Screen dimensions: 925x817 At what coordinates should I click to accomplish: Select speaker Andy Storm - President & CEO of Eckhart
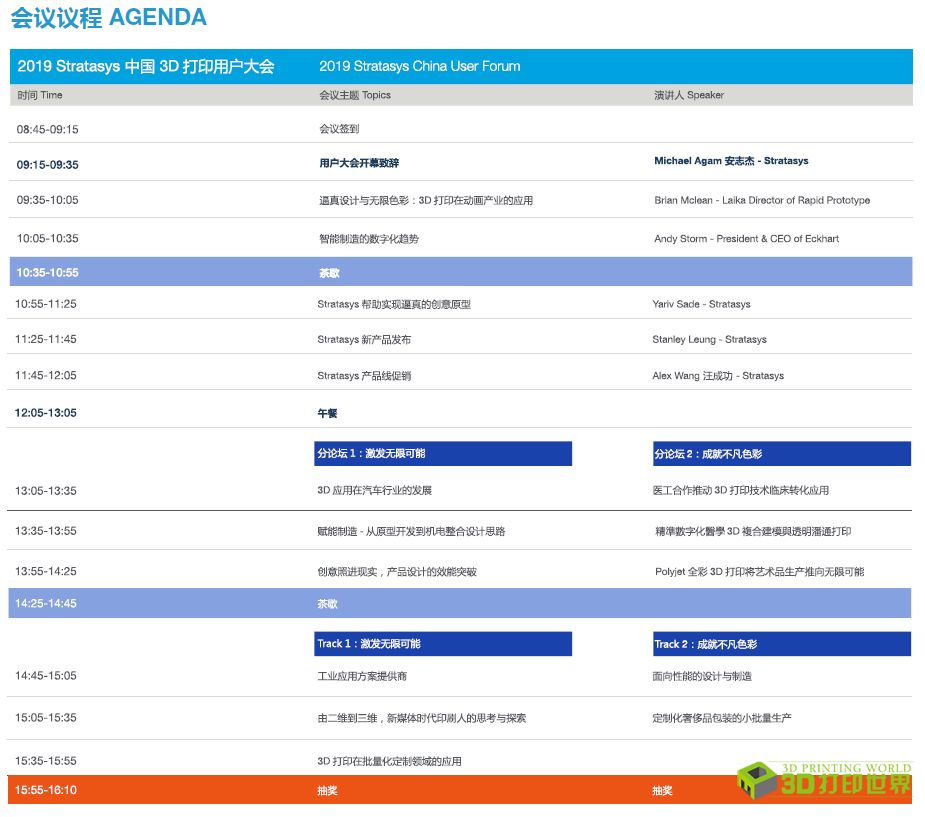(746, 238)
